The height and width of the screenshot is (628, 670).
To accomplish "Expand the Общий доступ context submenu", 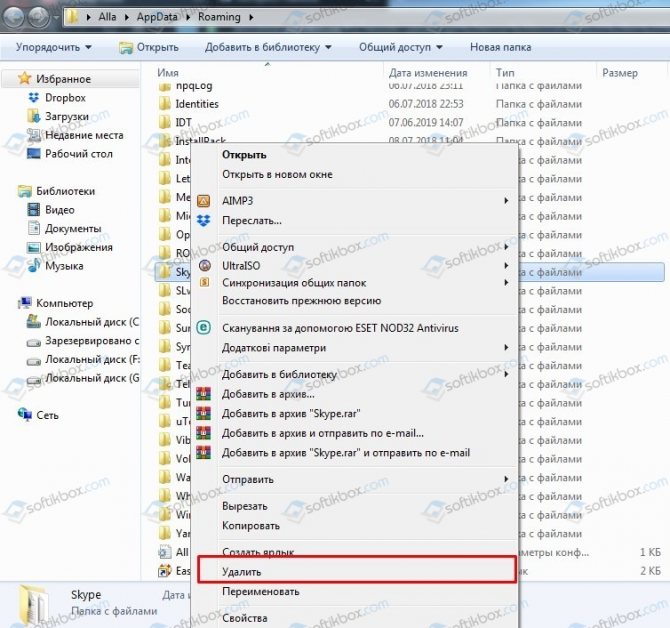I will tap(506, 247).
